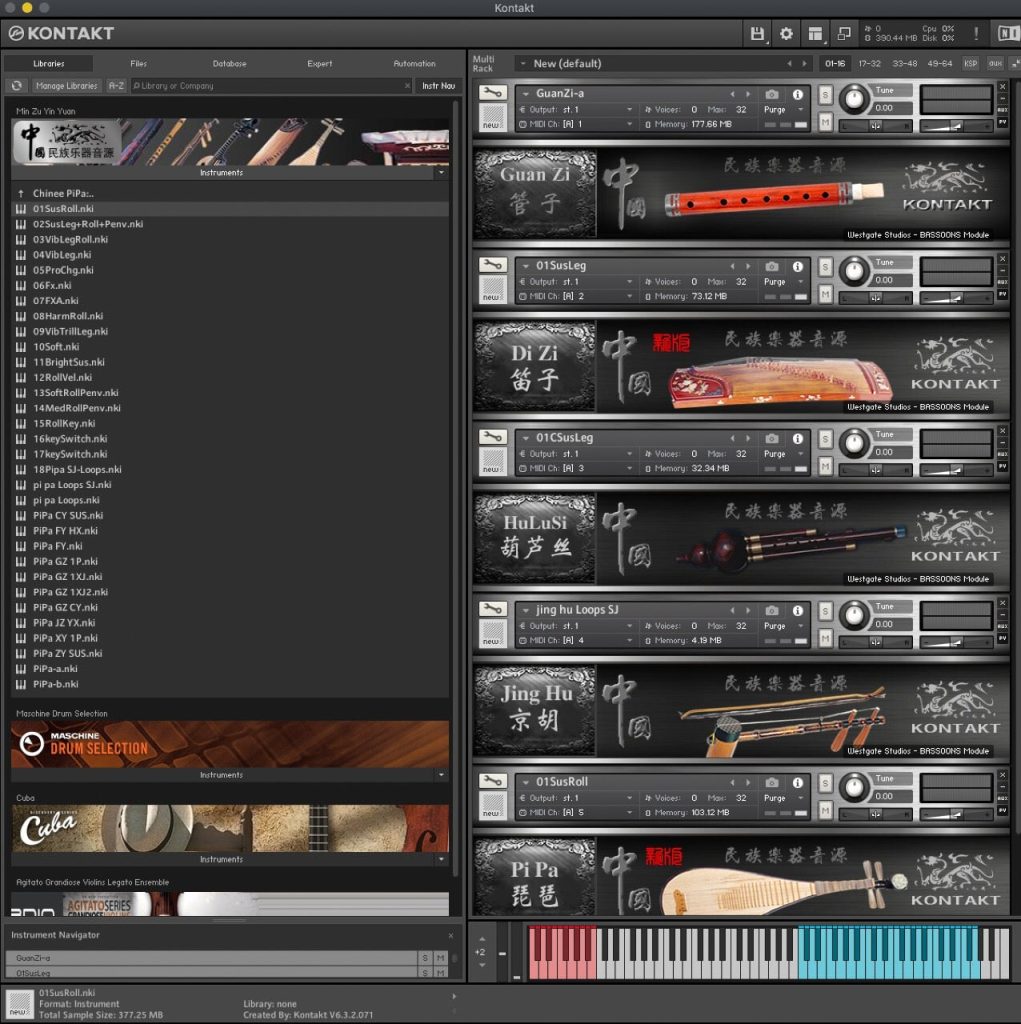Click 01CSusLeg snapshot camera icon
The width and height of the screenshot is (1021, 1024).
click(x=771, y=438)
